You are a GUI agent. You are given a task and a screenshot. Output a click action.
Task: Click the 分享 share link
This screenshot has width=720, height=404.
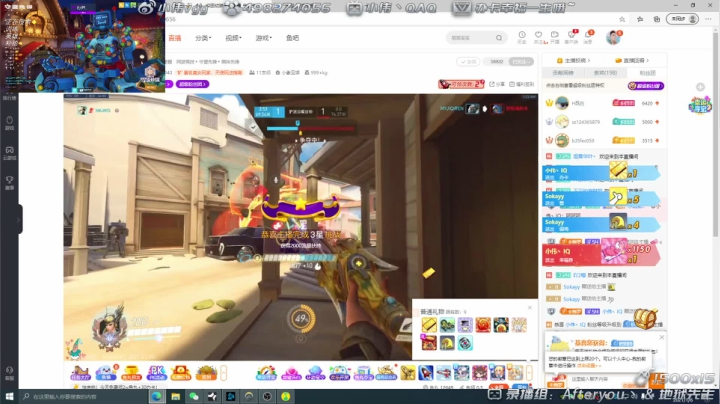(497, 84)
